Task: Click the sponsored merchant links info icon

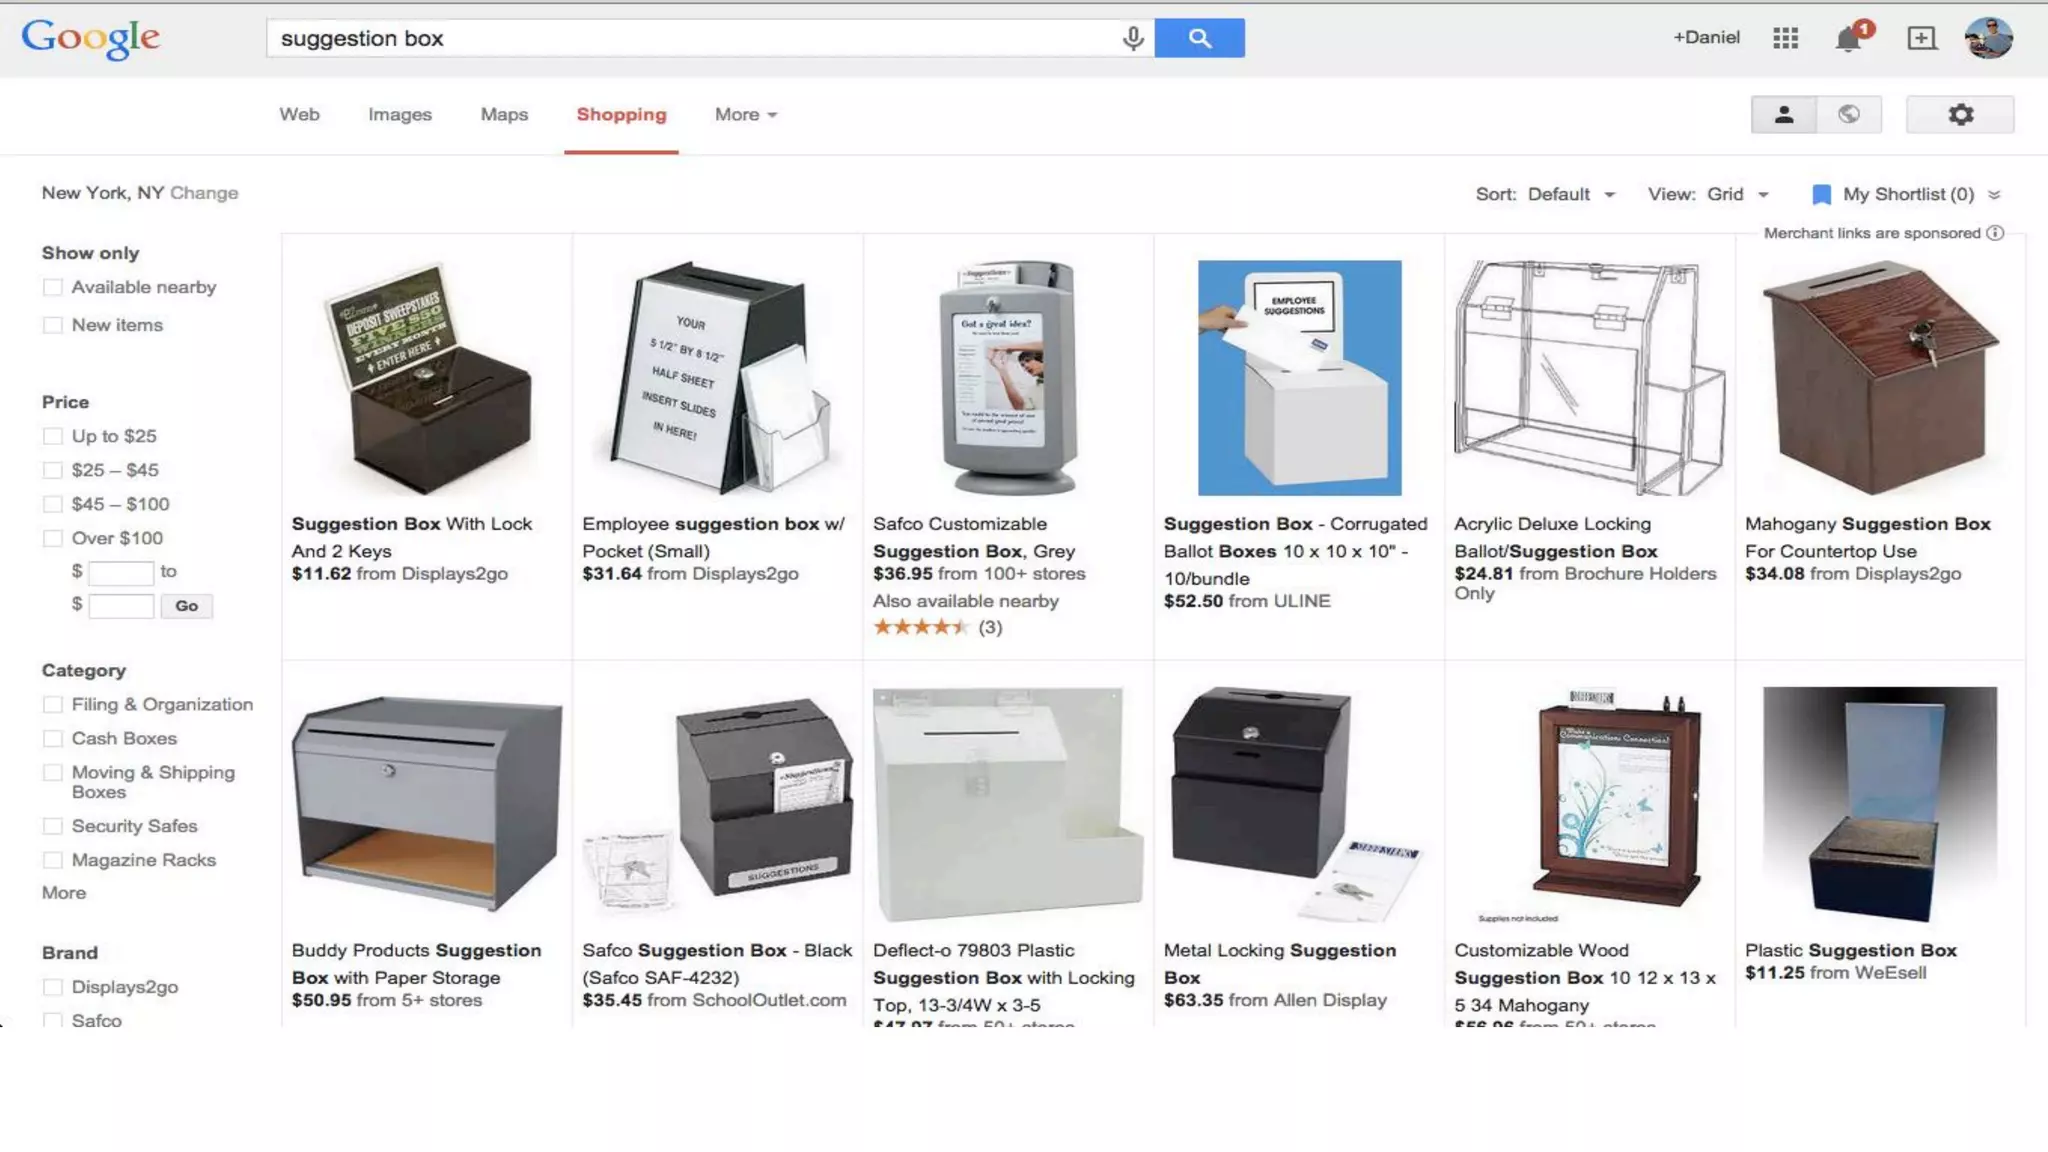Action: coord(1995,233)
